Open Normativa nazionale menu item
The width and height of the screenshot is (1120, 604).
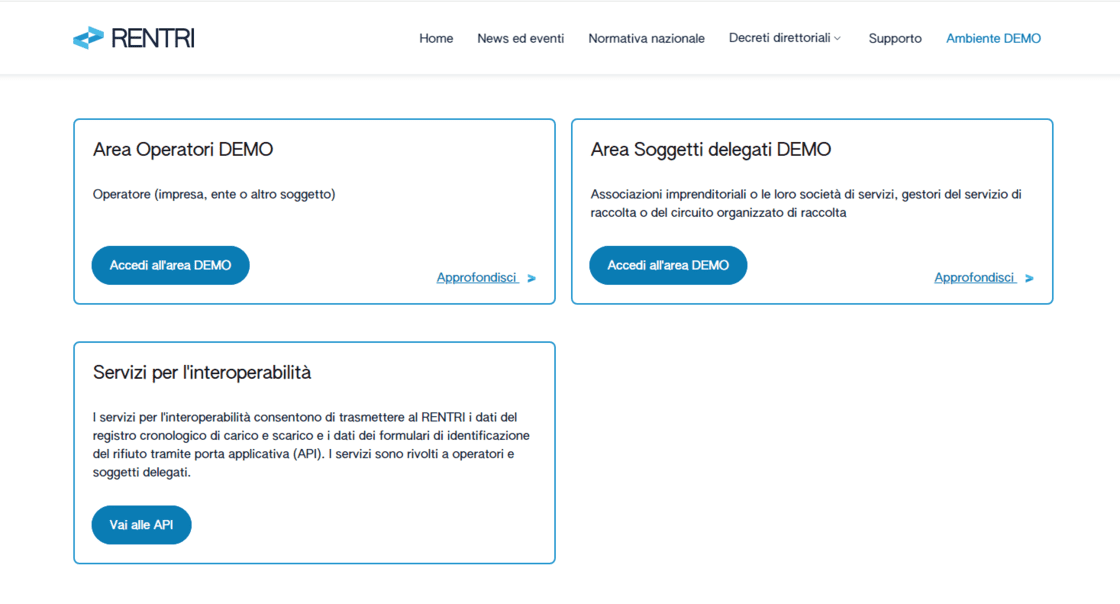pos(646,39)
